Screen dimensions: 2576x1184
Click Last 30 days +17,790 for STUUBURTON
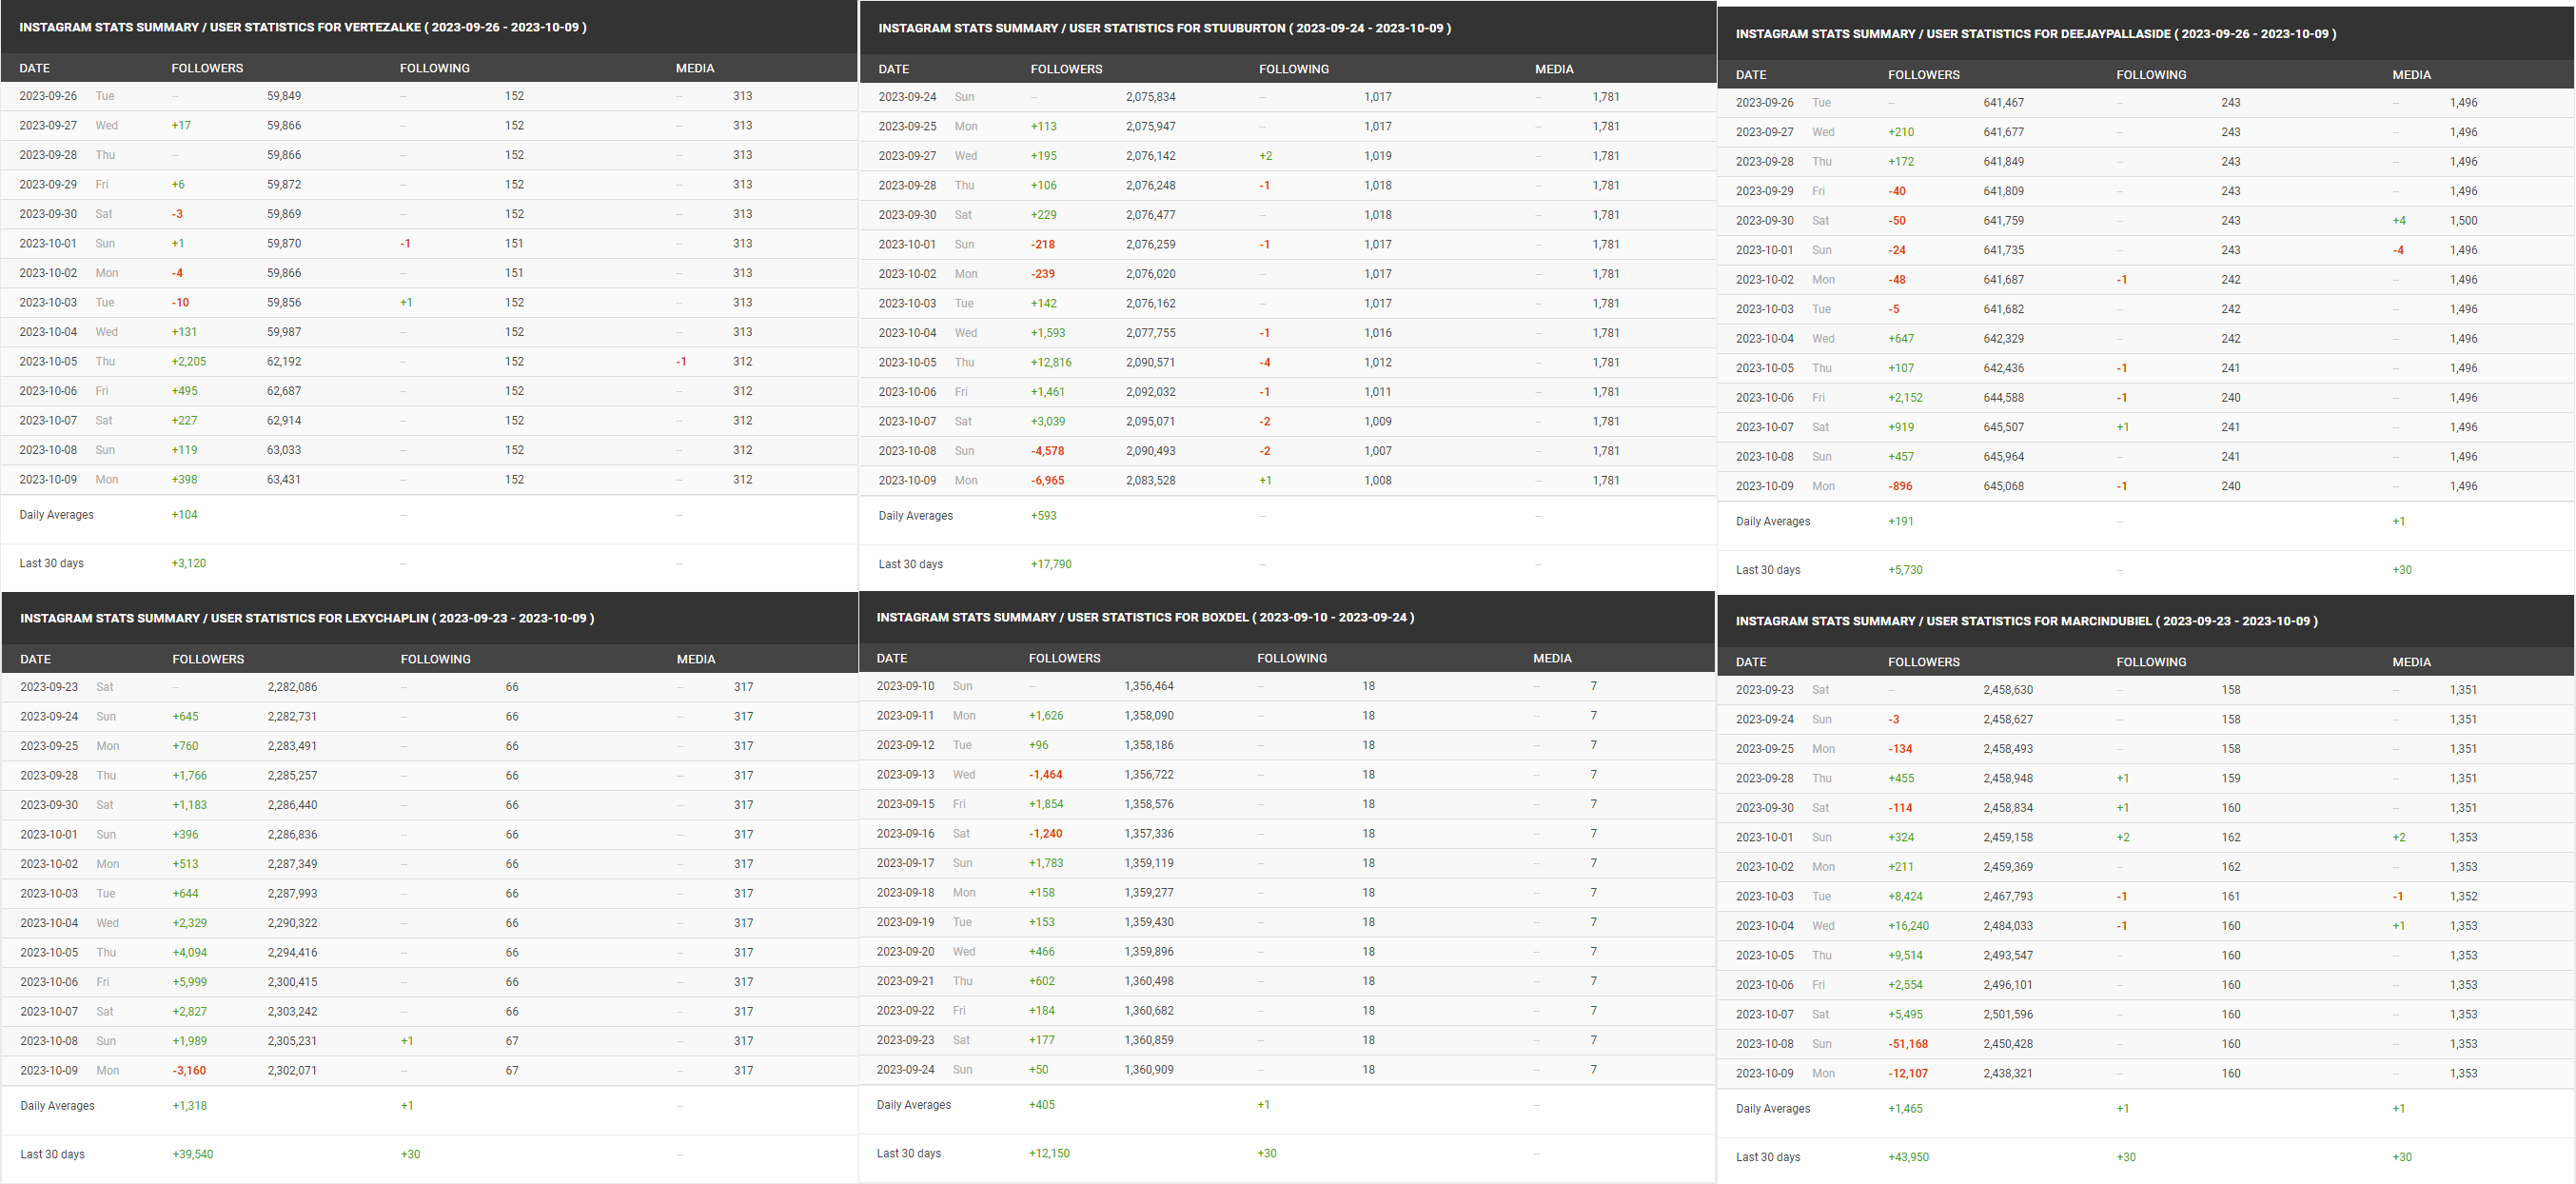(x=1050, y=564)
